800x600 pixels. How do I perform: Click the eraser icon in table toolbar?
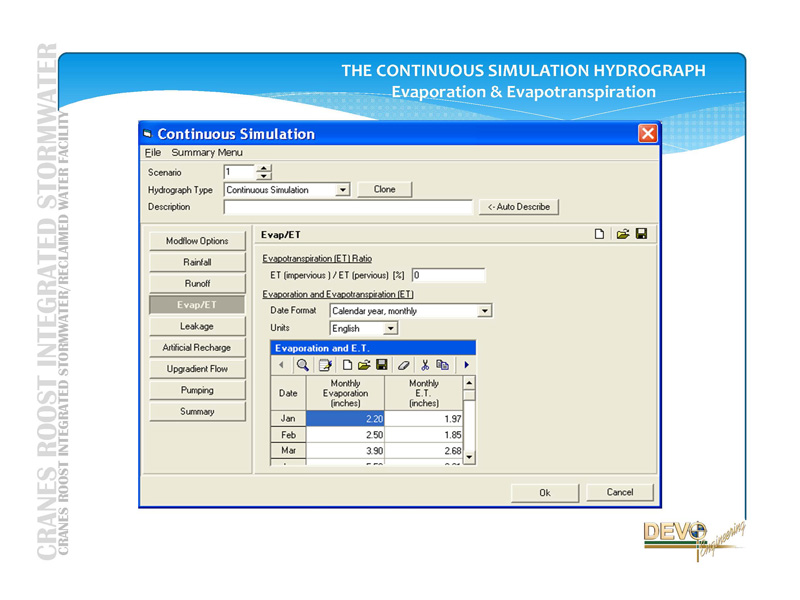[404, 366]
